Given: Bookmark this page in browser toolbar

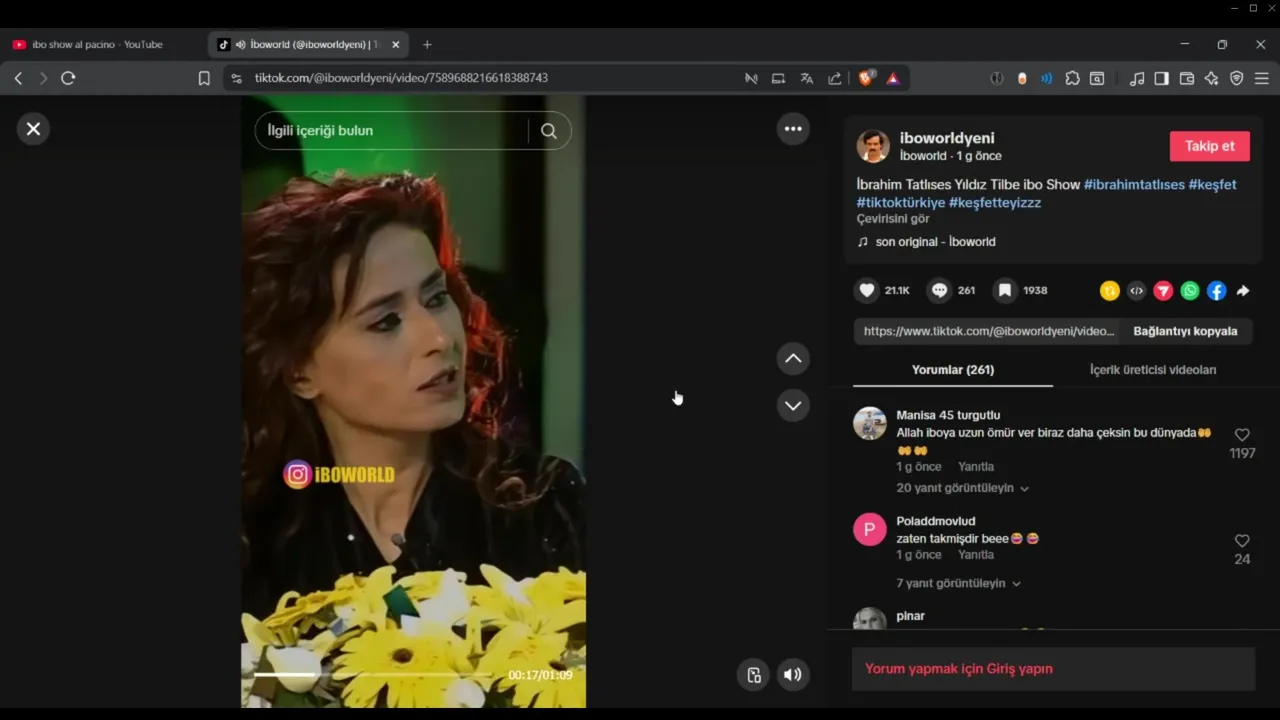Looking at the screenshot, I should pos(204,78).
